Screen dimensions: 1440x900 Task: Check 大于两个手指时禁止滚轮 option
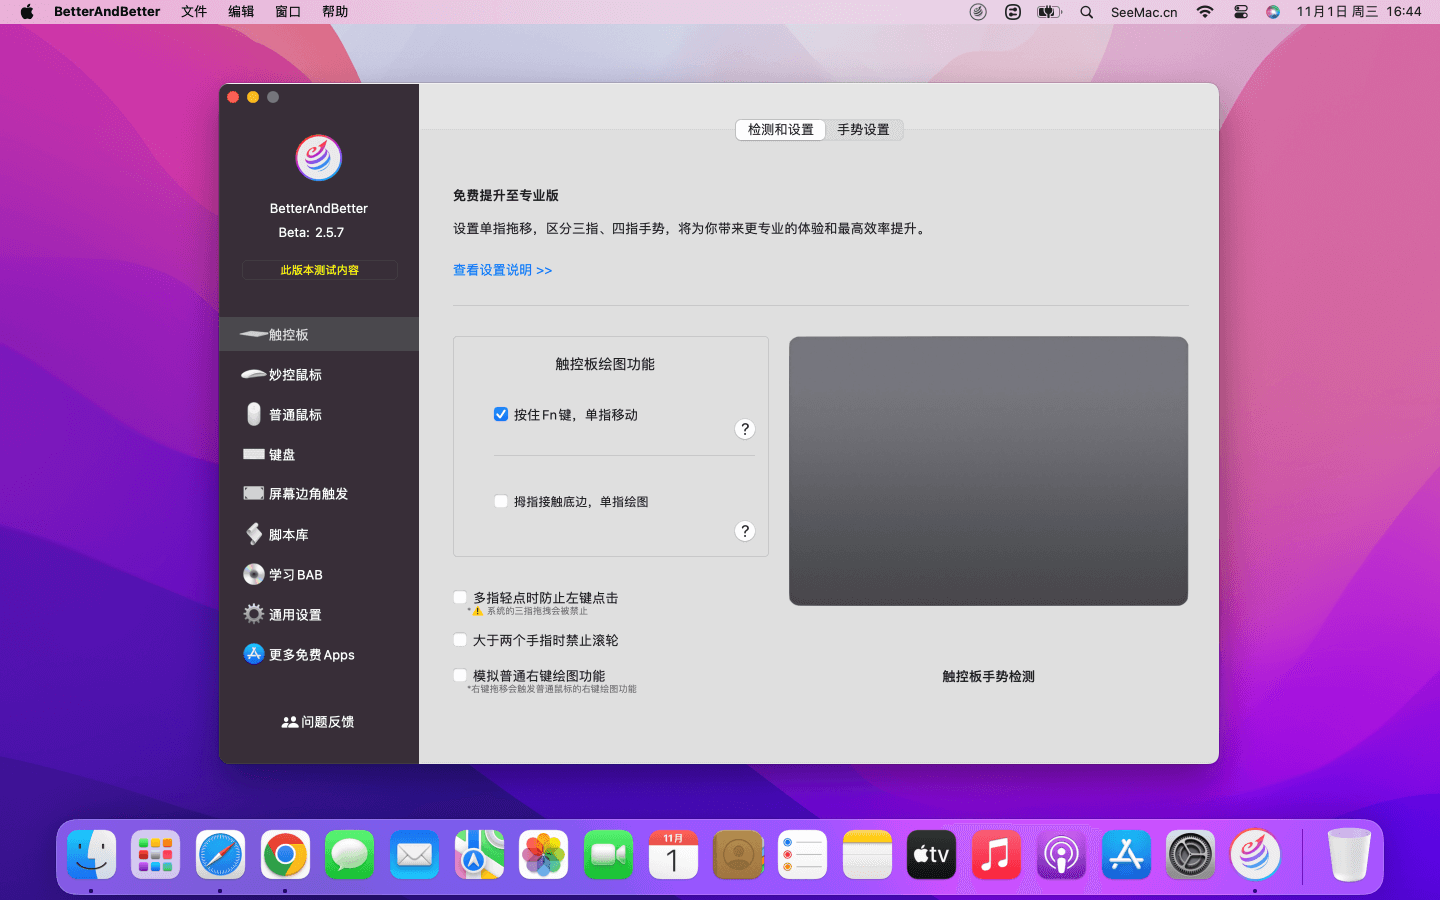pyautogui.click(x=460, y=640)
